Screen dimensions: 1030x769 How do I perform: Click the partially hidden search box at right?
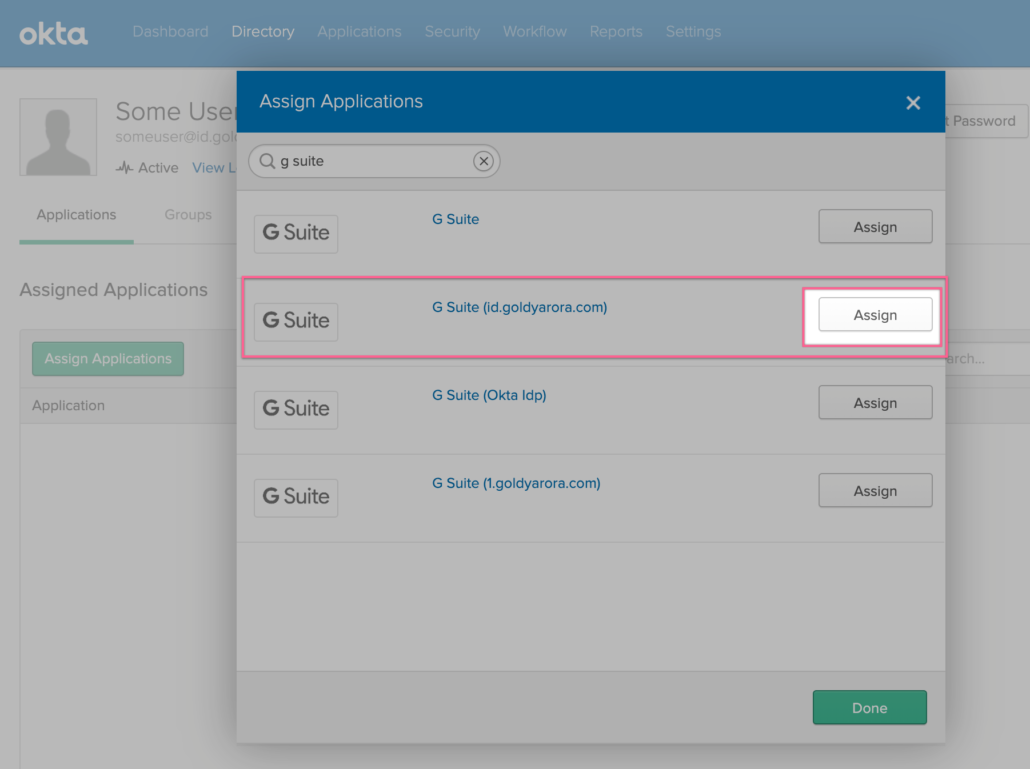coord(987,359)
